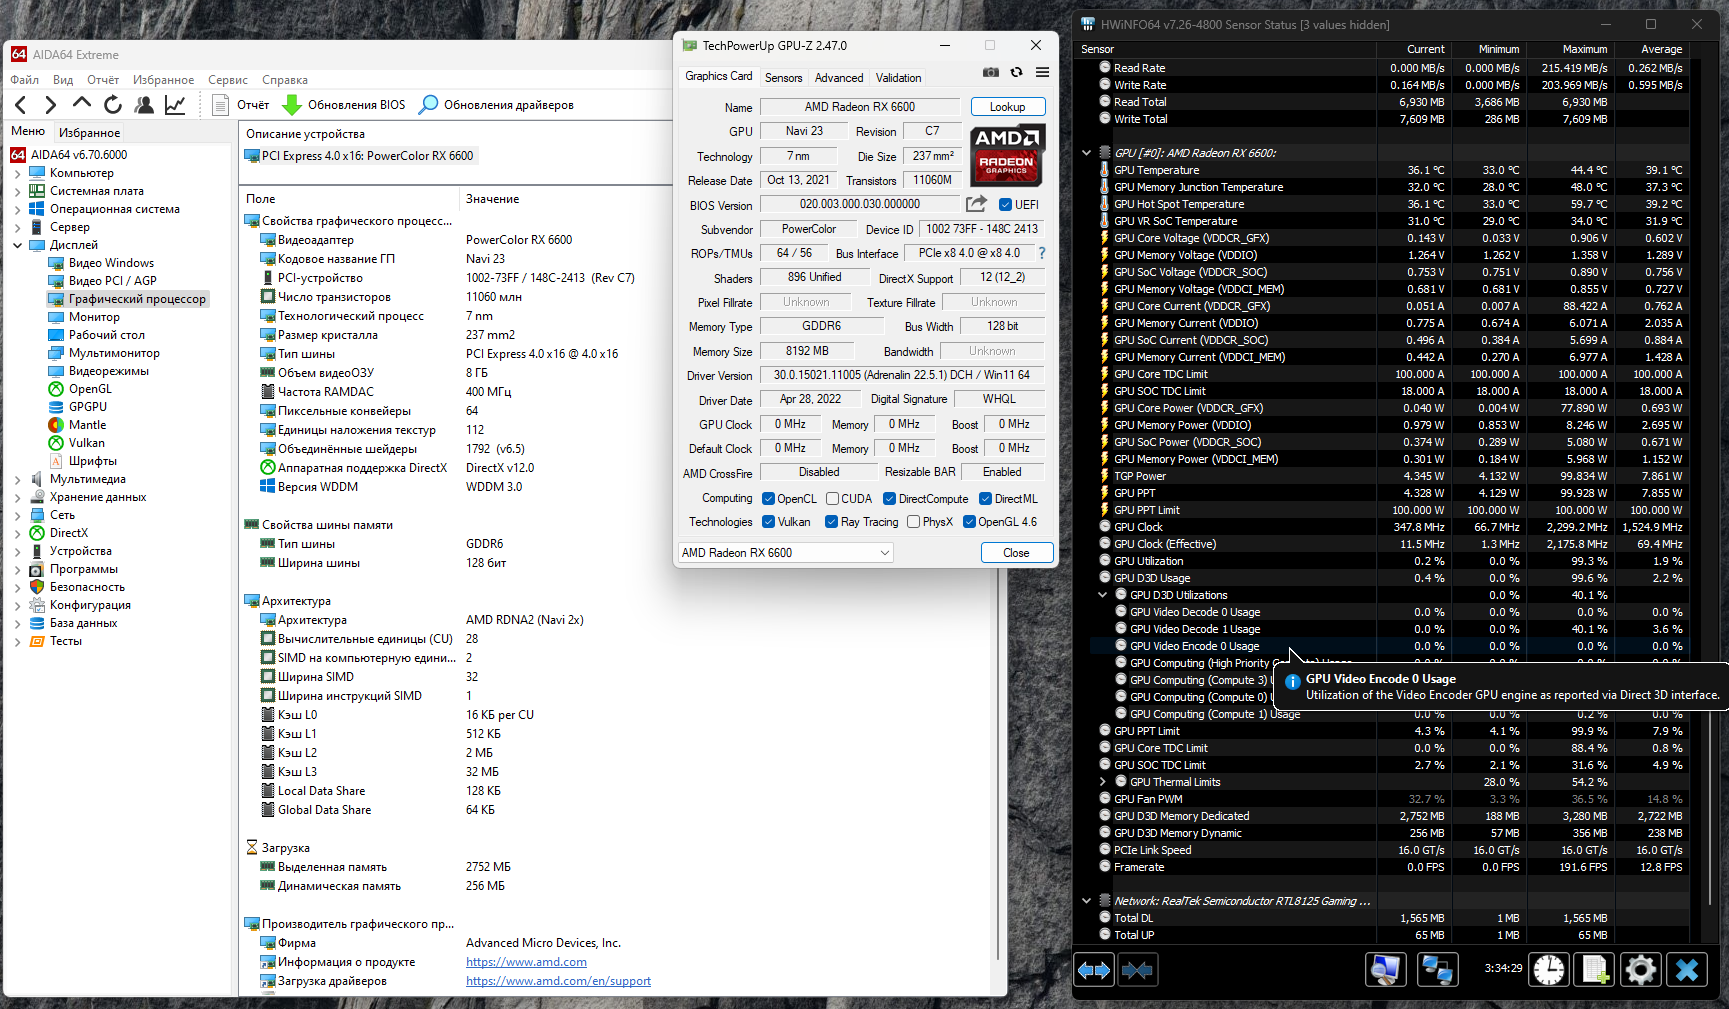Click the AIDA64 up-level arrow icon
The image size is (1729, 1009).
pyautogui.click(x=82, y=104)
